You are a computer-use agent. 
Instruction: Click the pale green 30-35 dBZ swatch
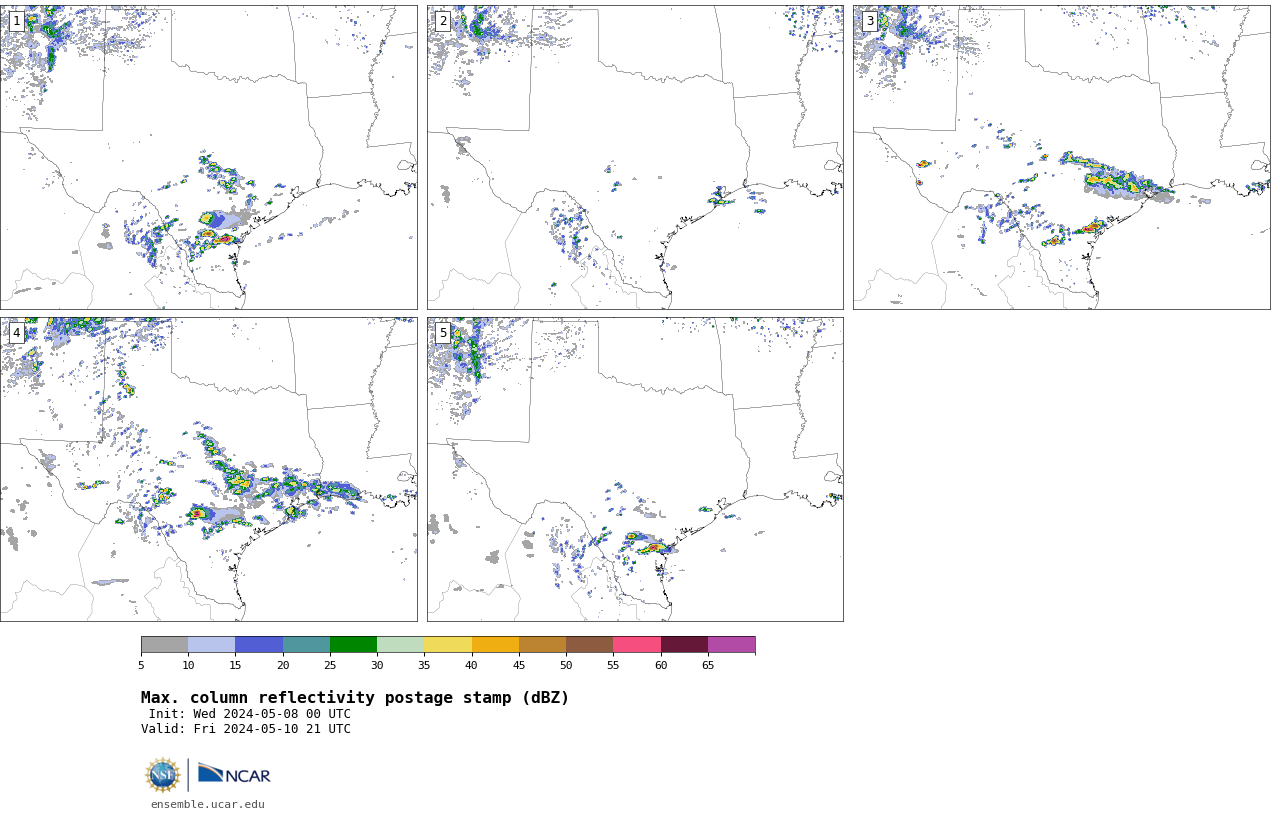pos(400,645)
